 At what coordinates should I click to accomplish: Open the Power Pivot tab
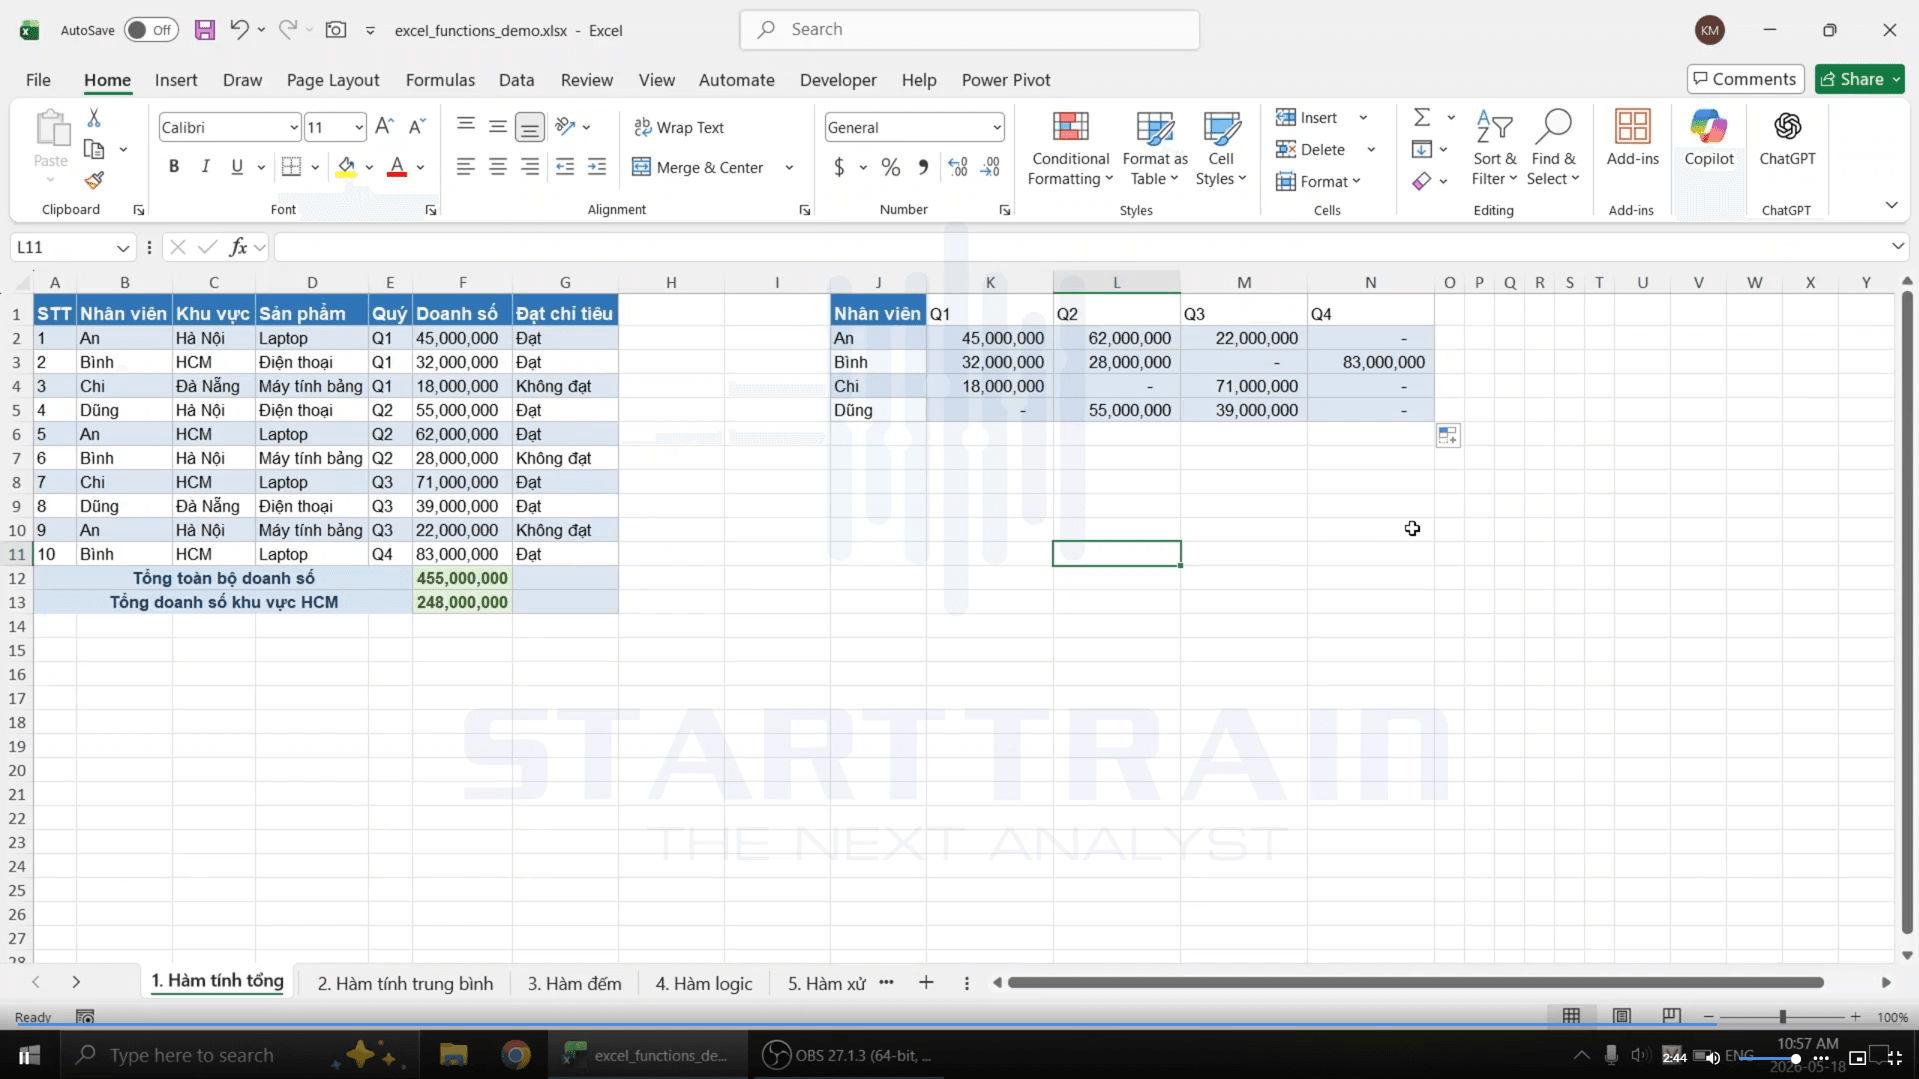pos(1006,80)
